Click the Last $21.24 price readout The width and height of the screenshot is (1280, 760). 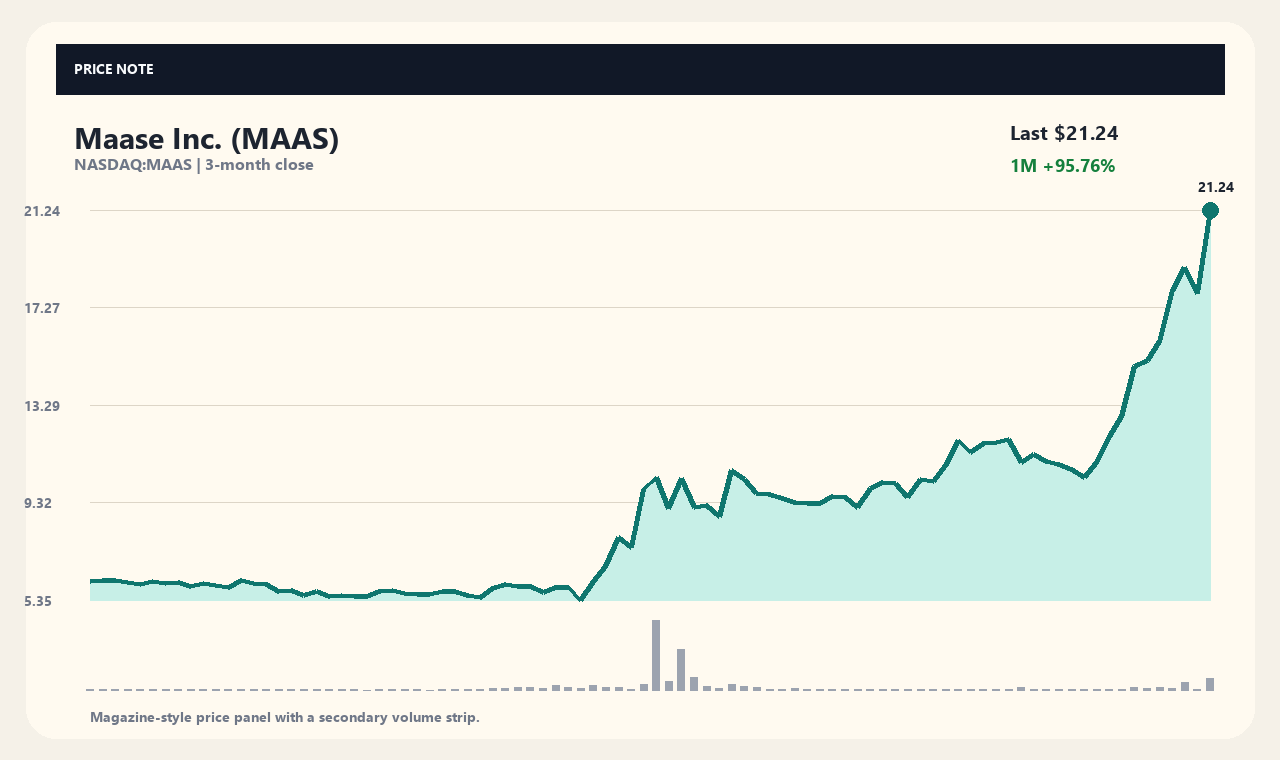pos(1064,133)
